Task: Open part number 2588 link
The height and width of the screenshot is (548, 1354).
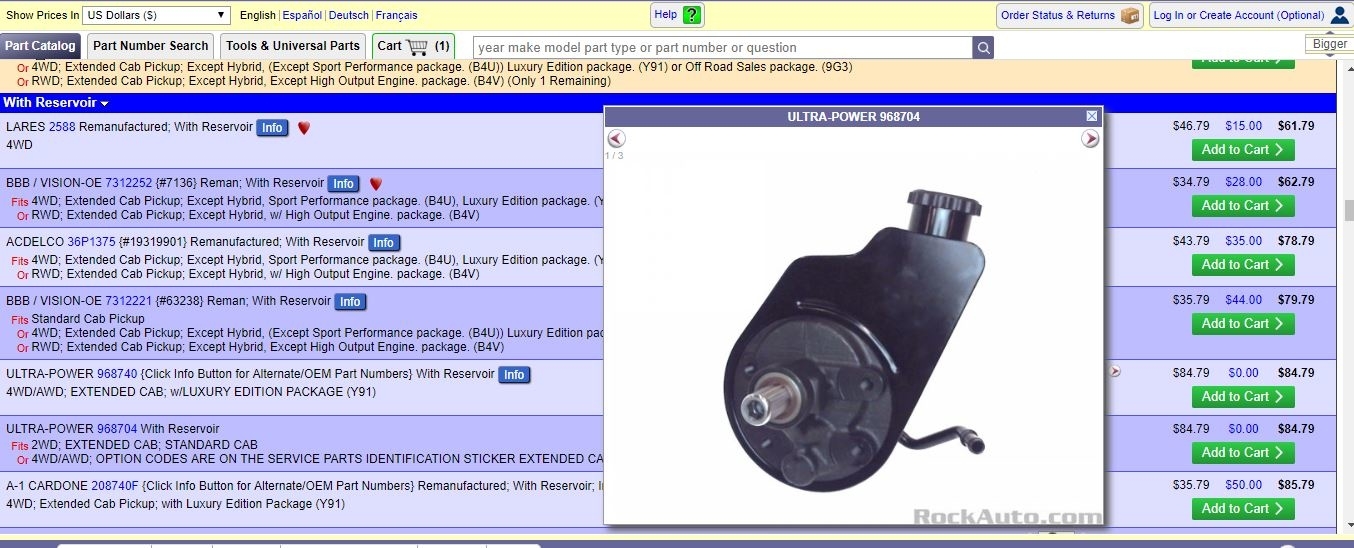Action: tap(62, 127)
